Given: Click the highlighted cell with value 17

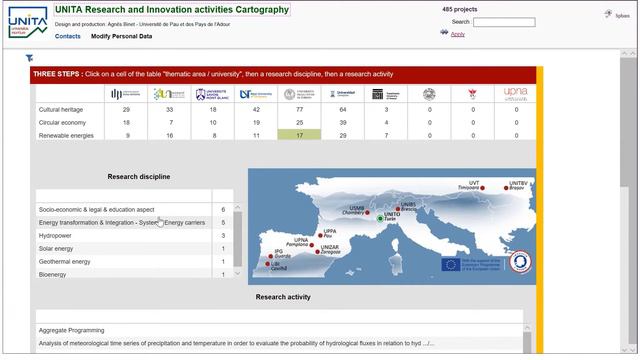Looking at the screenshot, I should (299, 135).
